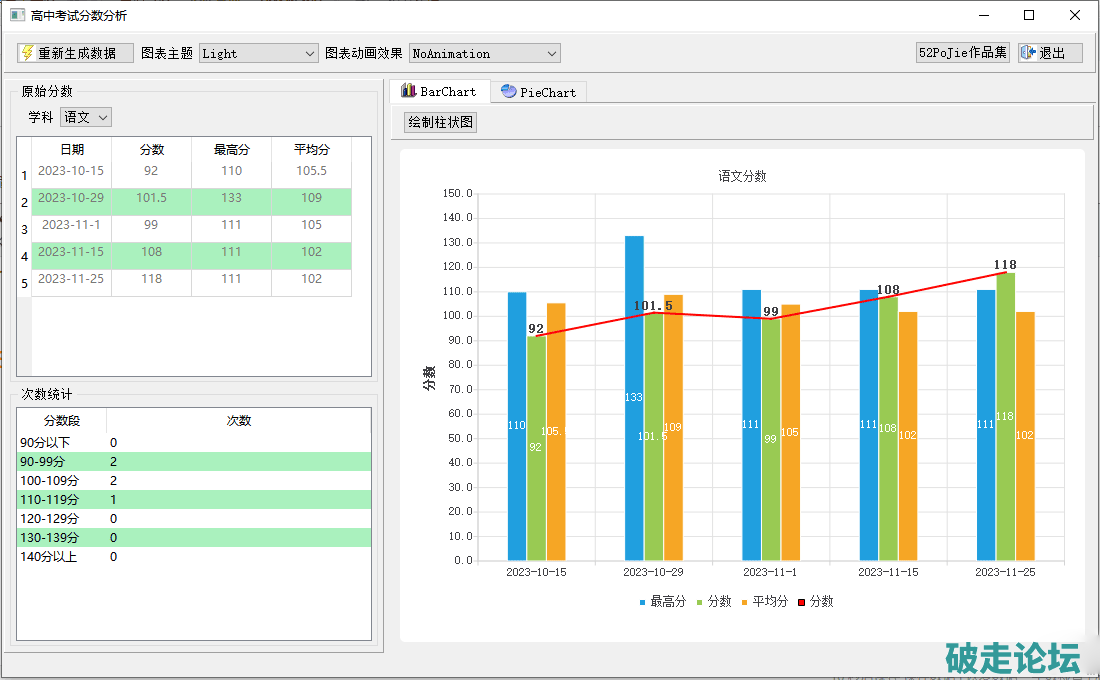Select the BarChart tab

point(440,92)
